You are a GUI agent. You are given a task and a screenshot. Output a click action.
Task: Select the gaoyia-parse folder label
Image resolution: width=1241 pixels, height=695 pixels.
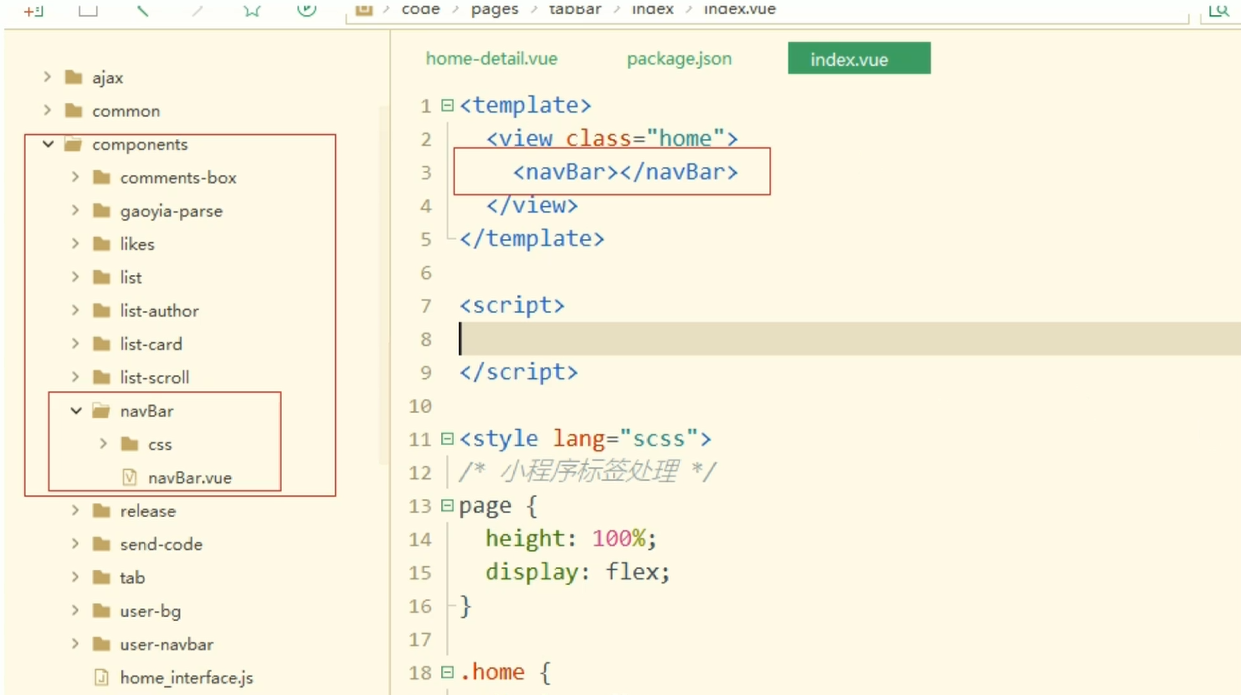[171, 211]
